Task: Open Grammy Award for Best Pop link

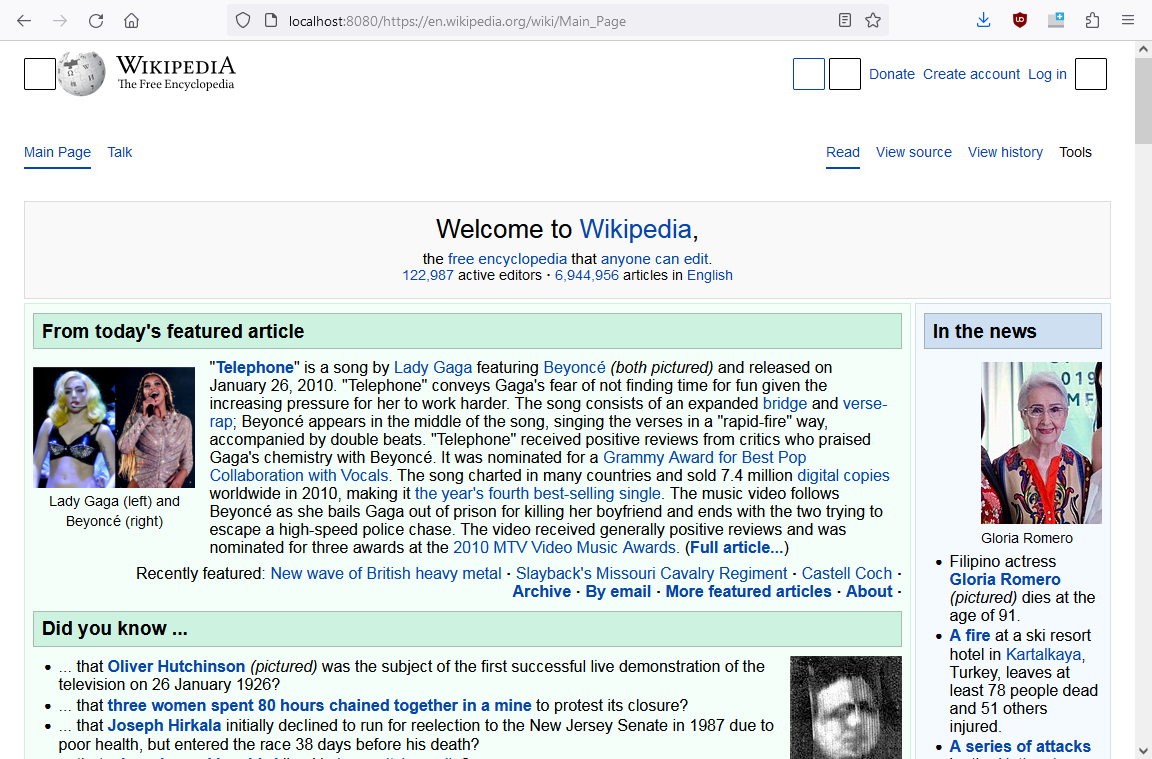Action: click(x=705, y=457)
